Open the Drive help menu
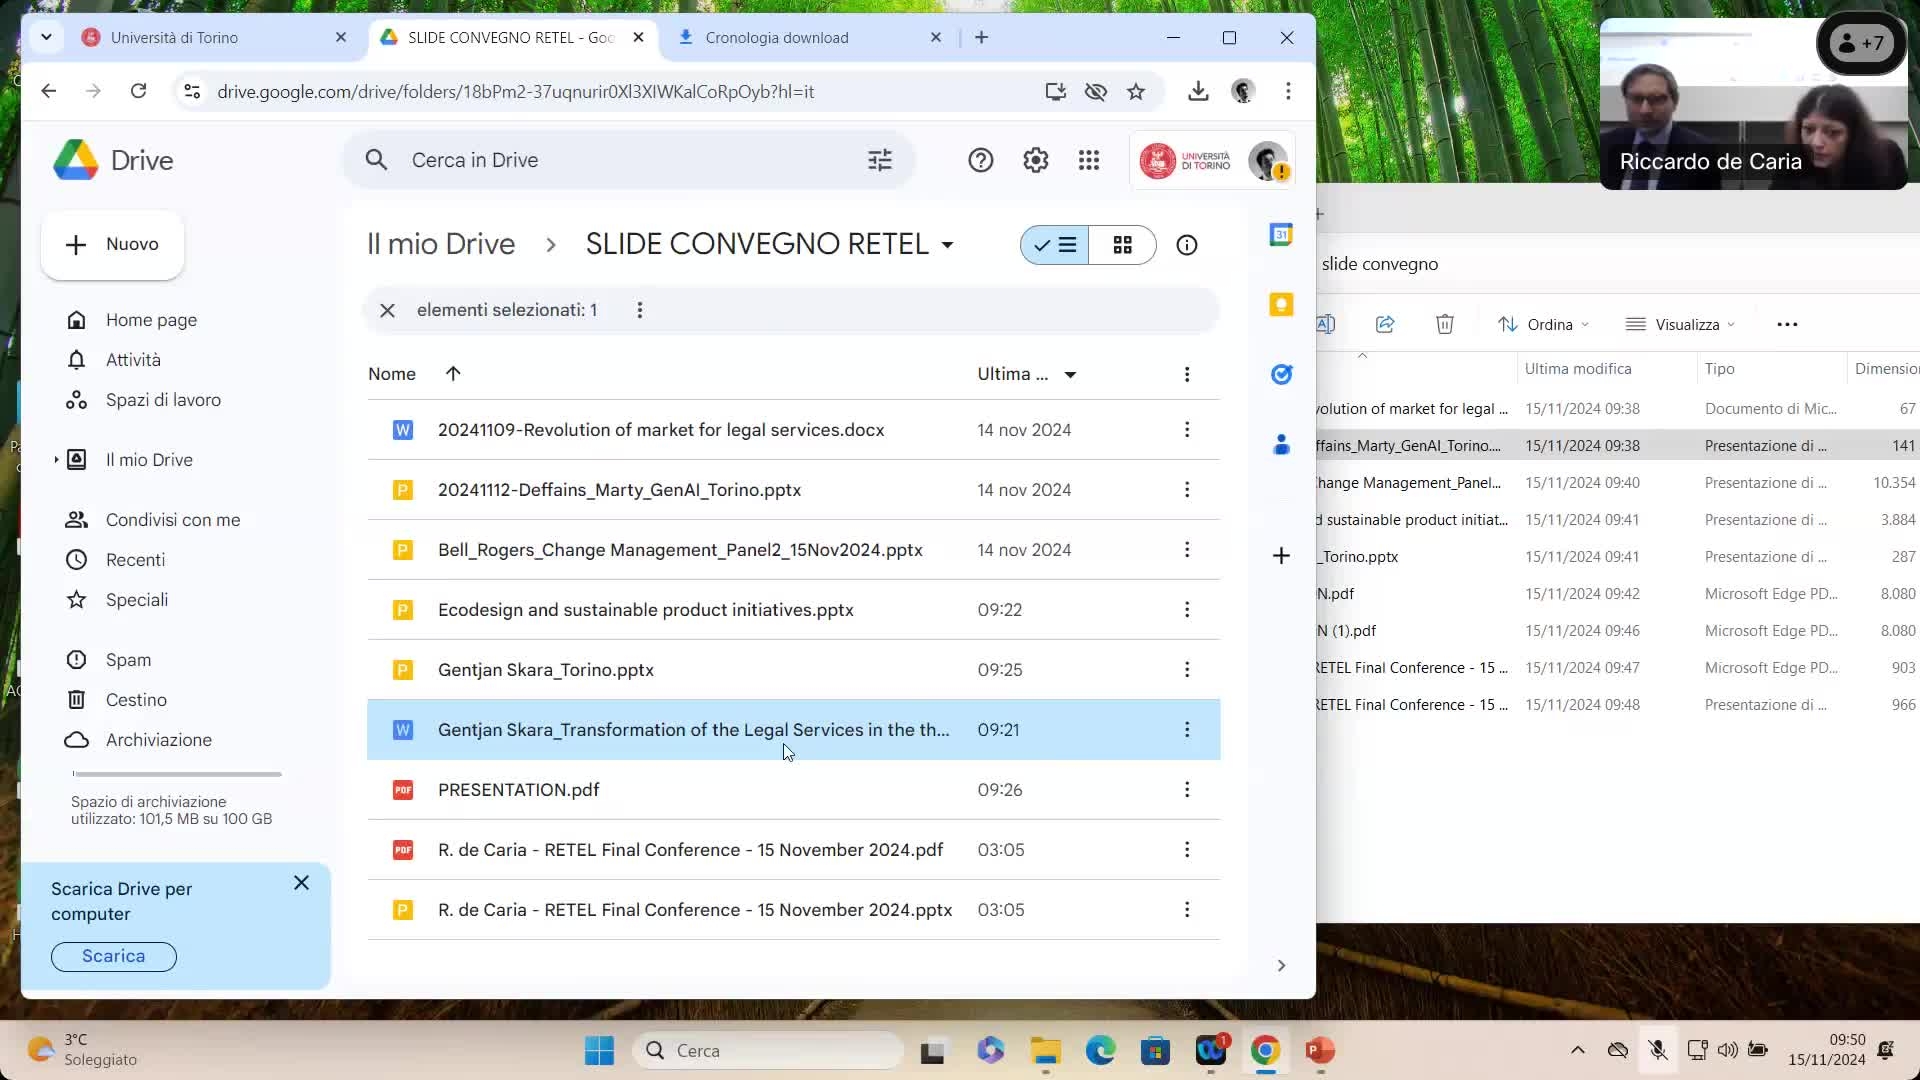 (980, 160)
